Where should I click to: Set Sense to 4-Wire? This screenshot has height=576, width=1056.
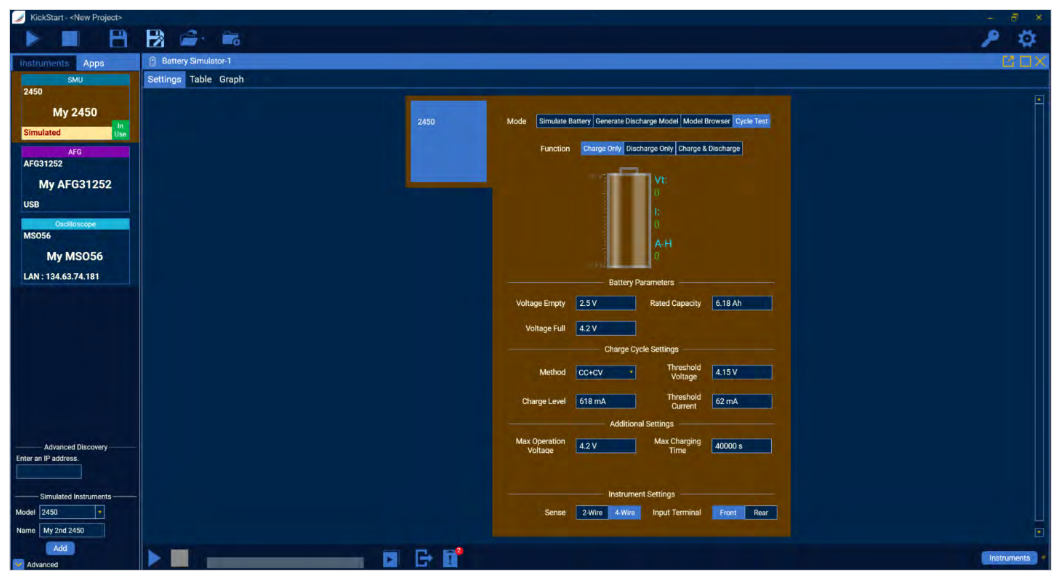coord(624,513)
